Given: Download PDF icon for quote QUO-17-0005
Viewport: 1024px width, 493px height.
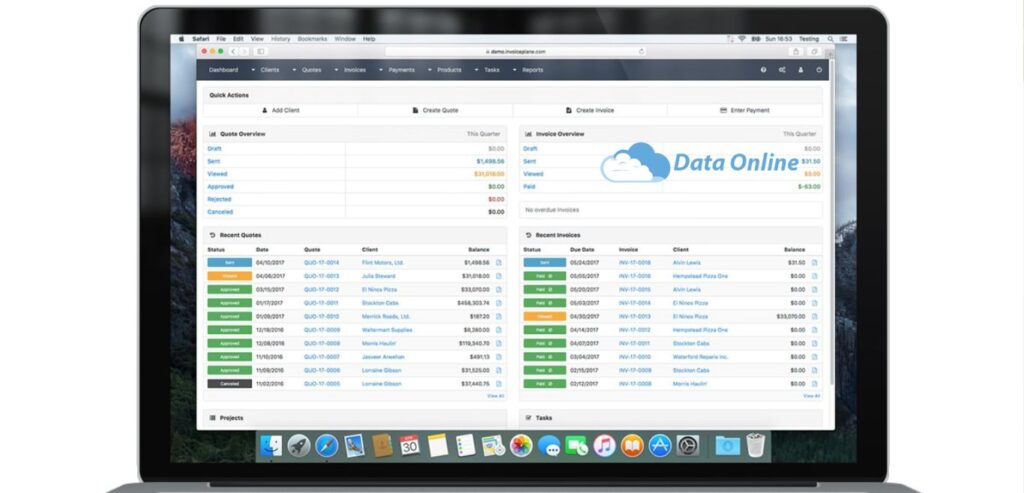Looking at the screenshot, I should pyautogui.click(x=499, y=384).
